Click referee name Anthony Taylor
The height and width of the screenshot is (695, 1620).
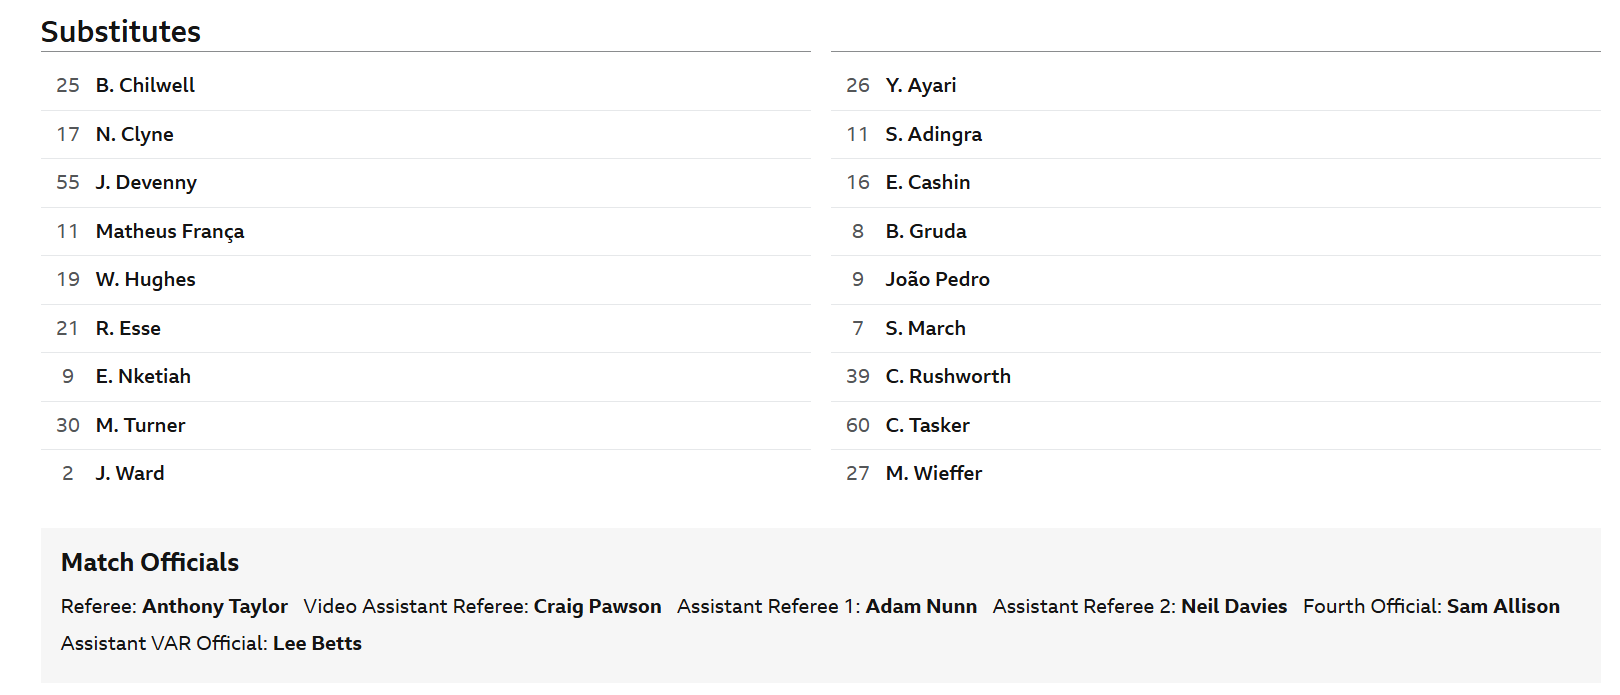(x=215, y=606)
